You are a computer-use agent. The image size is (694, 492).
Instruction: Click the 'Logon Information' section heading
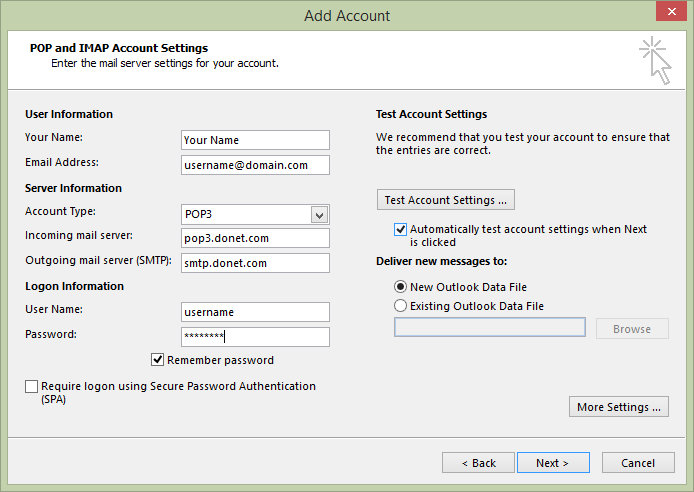tap(74, 286)
